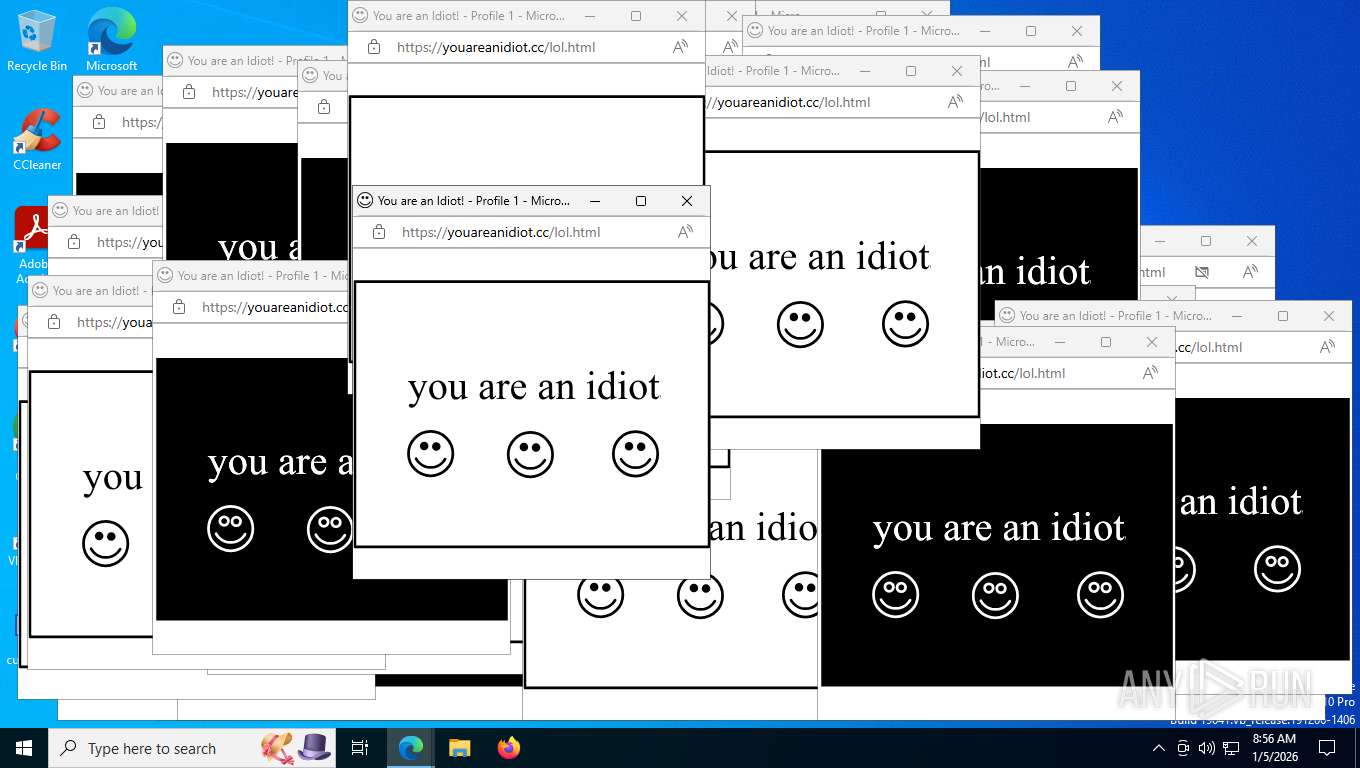This screenshot has height=768, width=1360.
Task: Click smiley favicon in title 'You are an Idiot! - Pro'
Action: (x=173, y=61)
